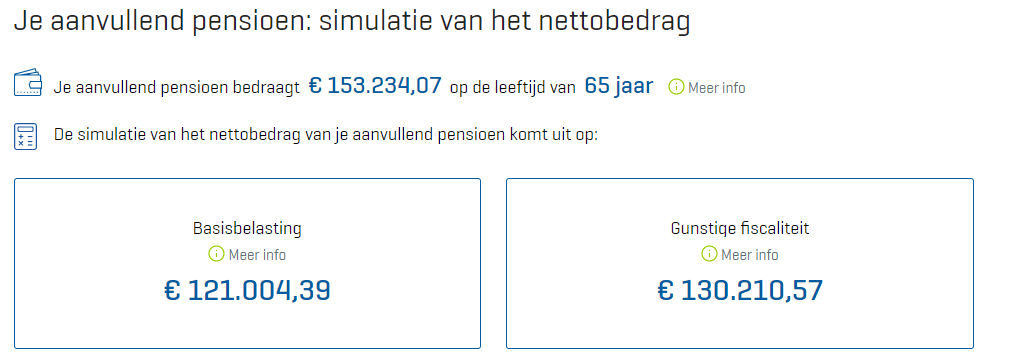
Task: Click the € 121.004,39 net amount
Action: tap(248, 291)
